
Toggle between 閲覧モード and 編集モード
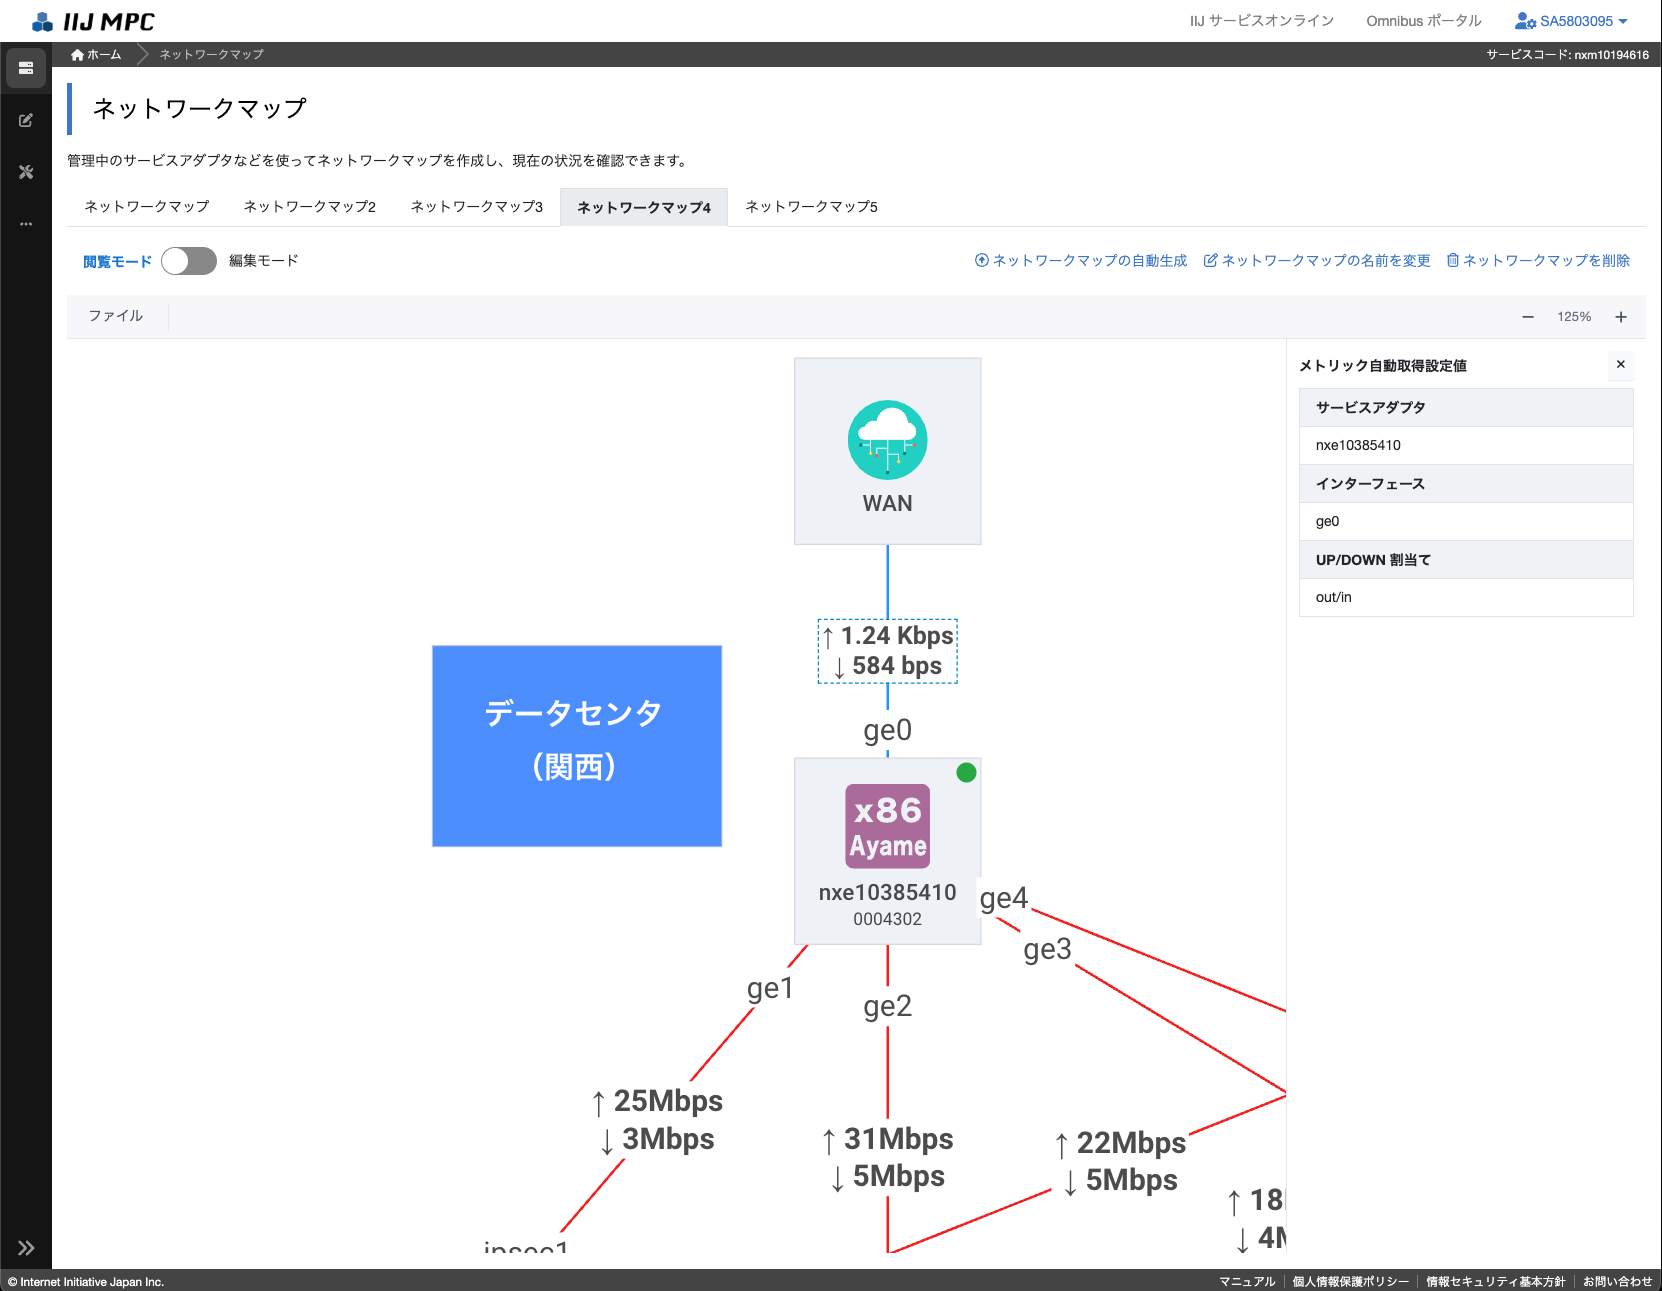point(189,261)
